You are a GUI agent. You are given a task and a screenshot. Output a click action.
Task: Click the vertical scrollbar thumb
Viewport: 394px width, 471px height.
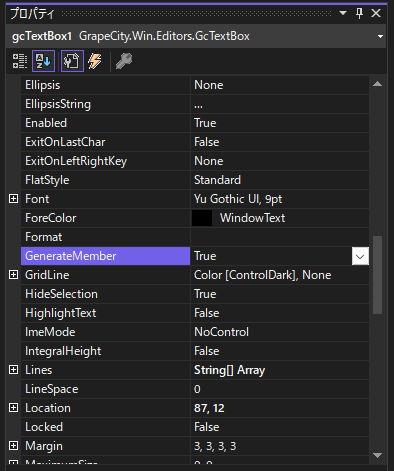pos(377,275)
